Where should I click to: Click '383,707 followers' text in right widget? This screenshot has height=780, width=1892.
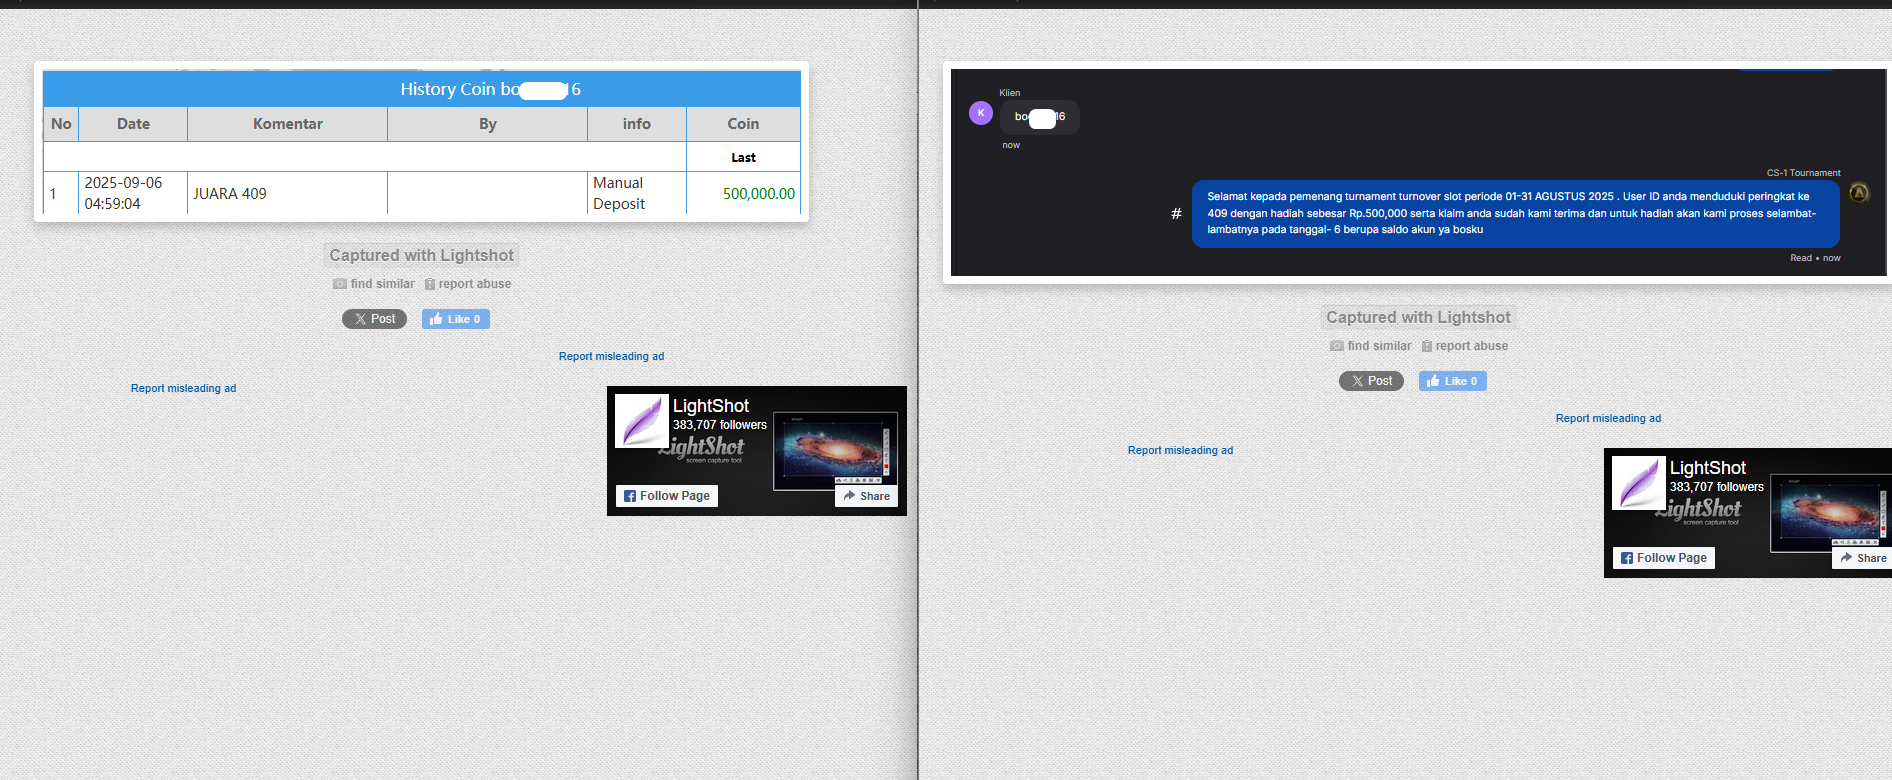pos(1717,487)
